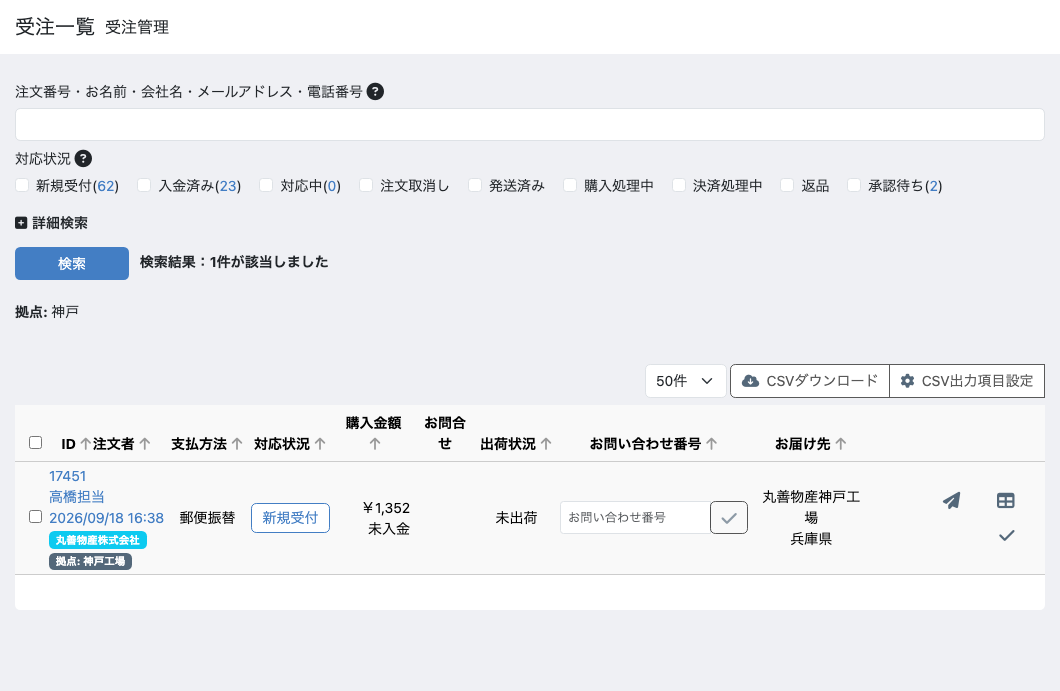This screenshot has width=1060, height=691.
Task: Open help icon beside 対応状況 label
Action: [x=83, y=158]
